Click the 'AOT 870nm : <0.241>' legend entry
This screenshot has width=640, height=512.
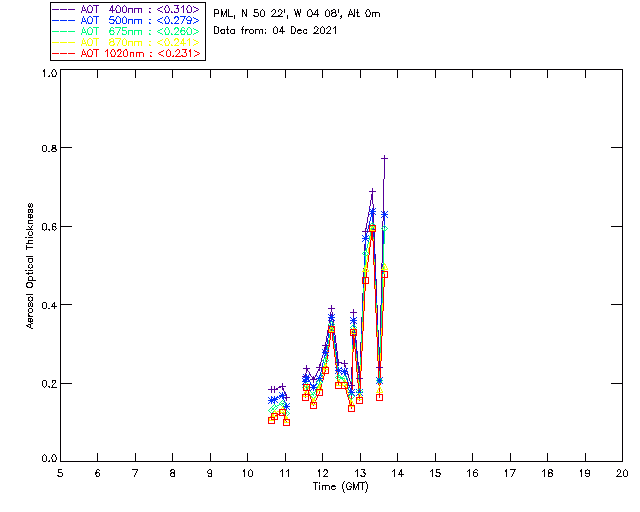point(127,42)
